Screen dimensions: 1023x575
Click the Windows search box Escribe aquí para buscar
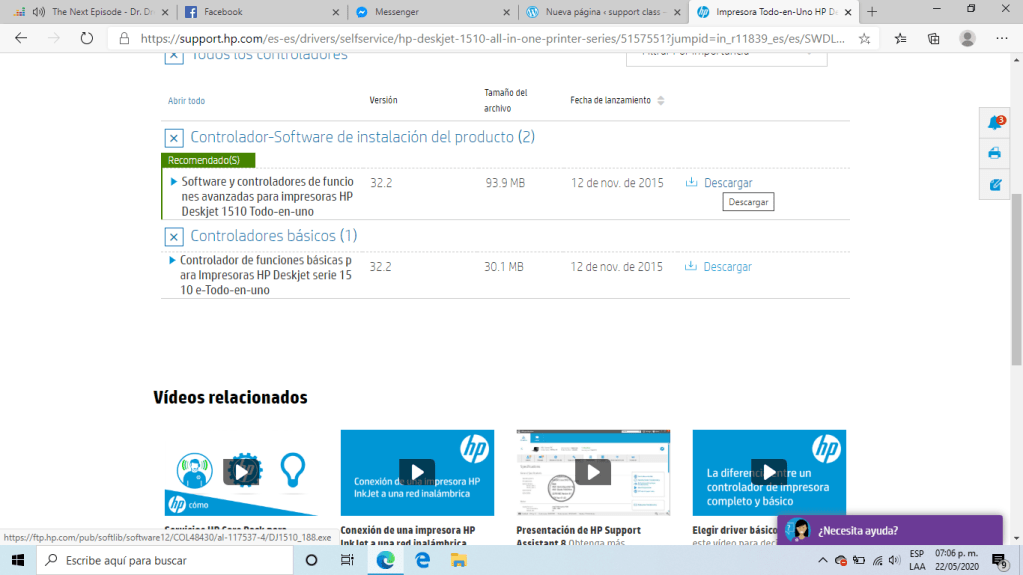164,560
